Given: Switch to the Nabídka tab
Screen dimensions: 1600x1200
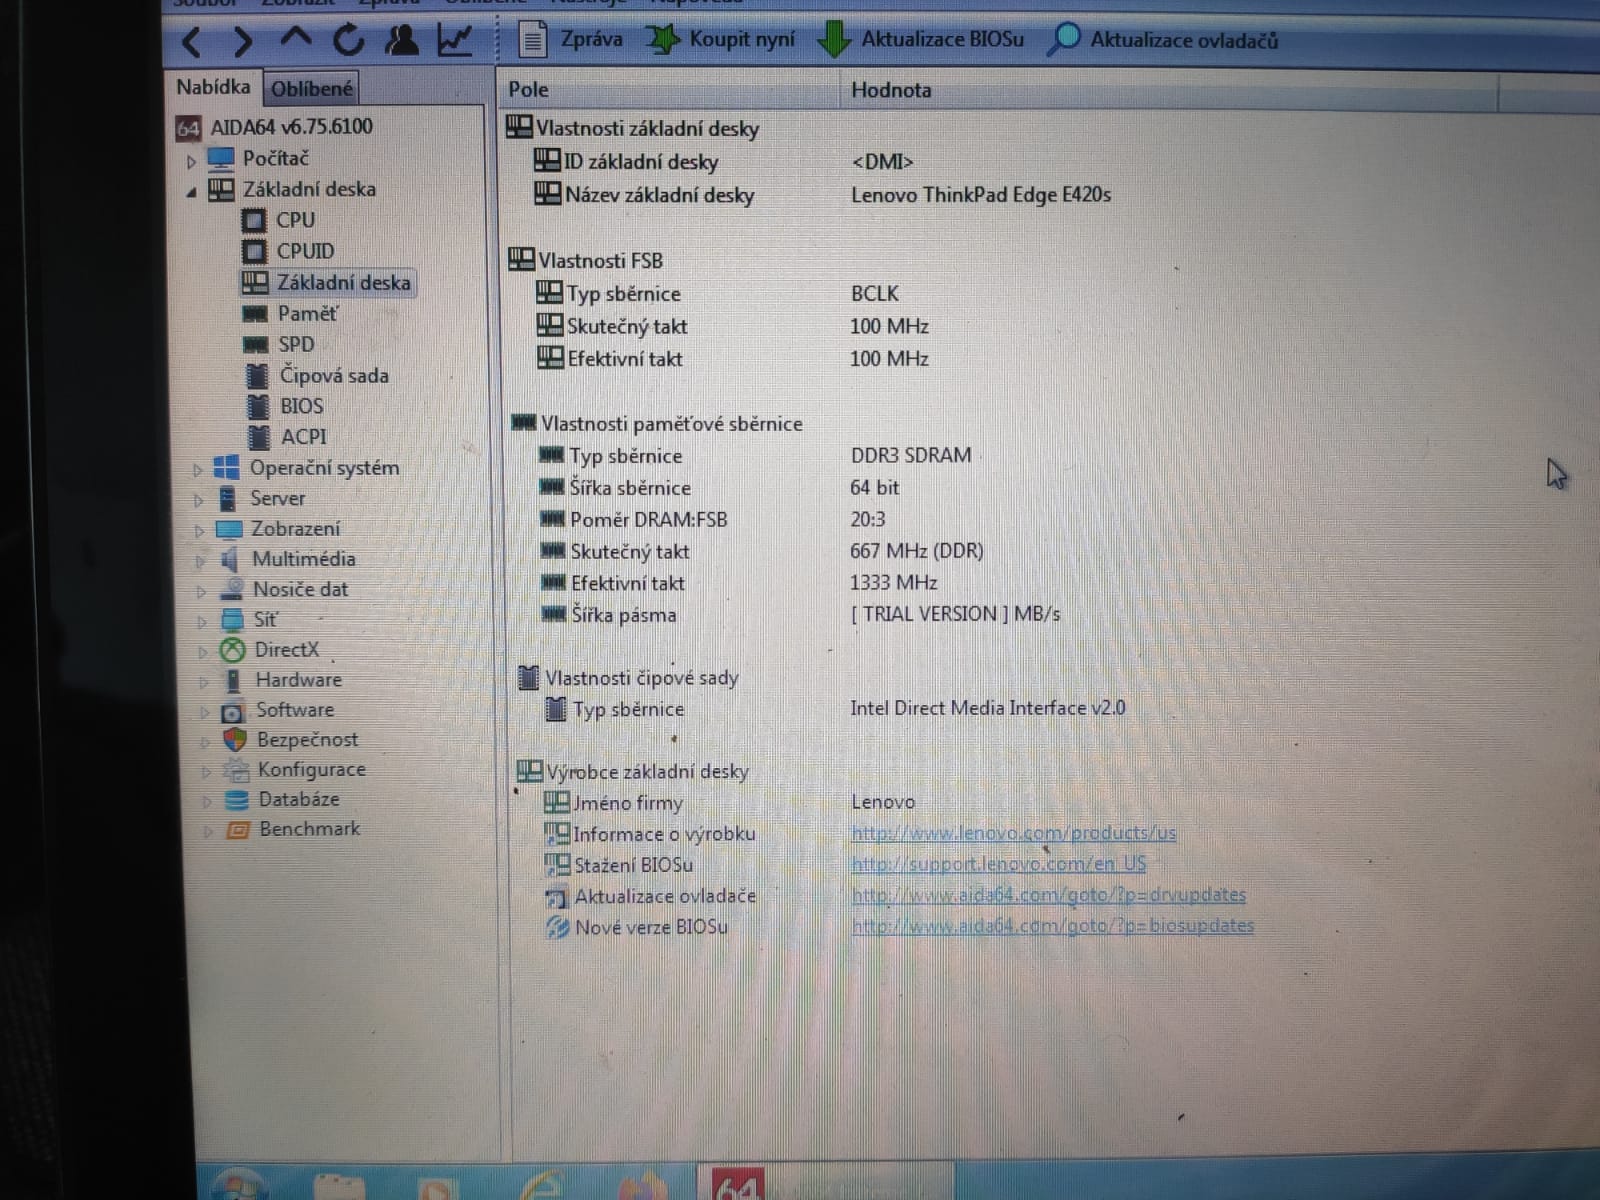Looking at the screenshot, I should pos(213,87).
